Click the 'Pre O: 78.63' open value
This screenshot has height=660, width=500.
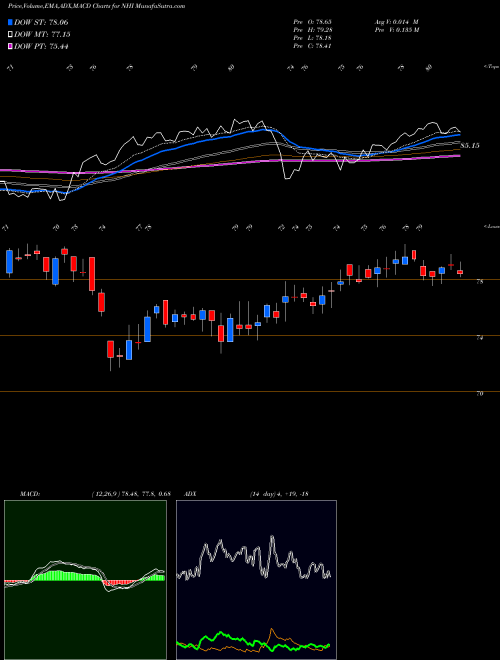click(x=312, y=21)
